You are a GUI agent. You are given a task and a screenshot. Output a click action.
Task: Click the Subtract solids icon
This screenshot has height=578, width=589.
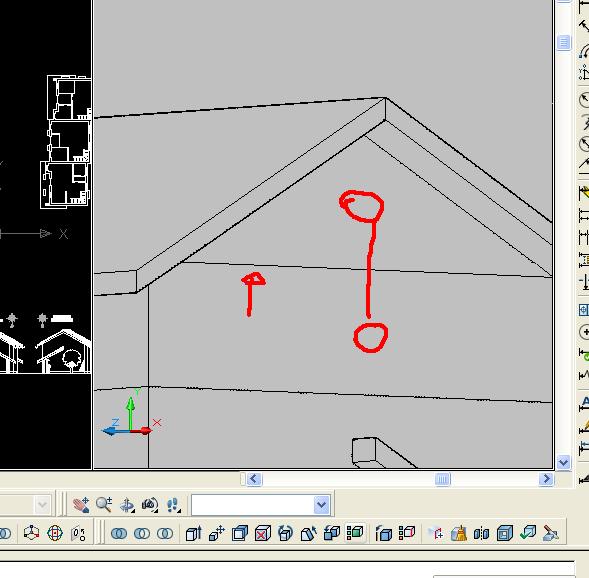[x=142, y=533]
